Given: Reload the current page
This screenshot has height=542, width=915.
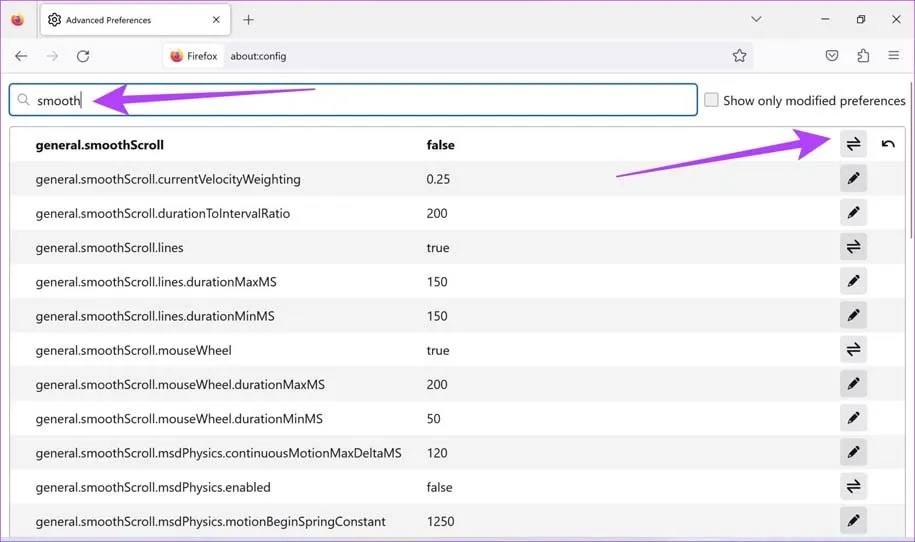Looking at the screenshot, I should pos(83,56).
